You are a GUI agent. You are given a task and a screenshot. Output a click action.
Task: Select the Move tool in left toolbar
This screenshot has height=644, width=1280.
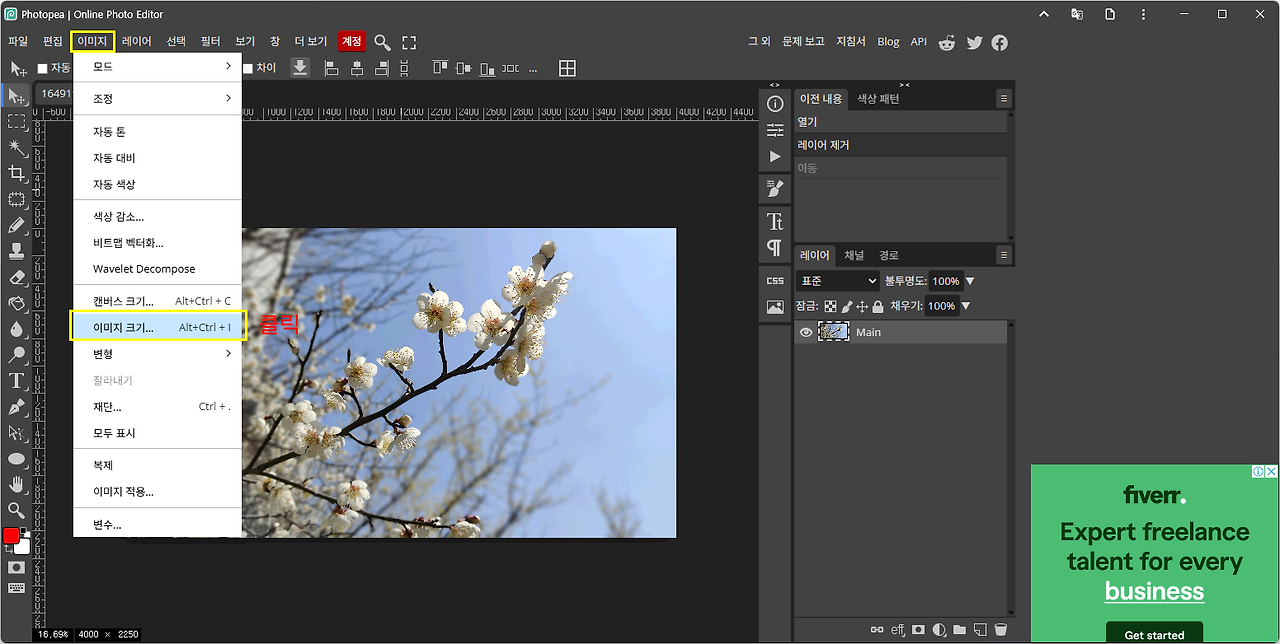[x=17, y=96]
